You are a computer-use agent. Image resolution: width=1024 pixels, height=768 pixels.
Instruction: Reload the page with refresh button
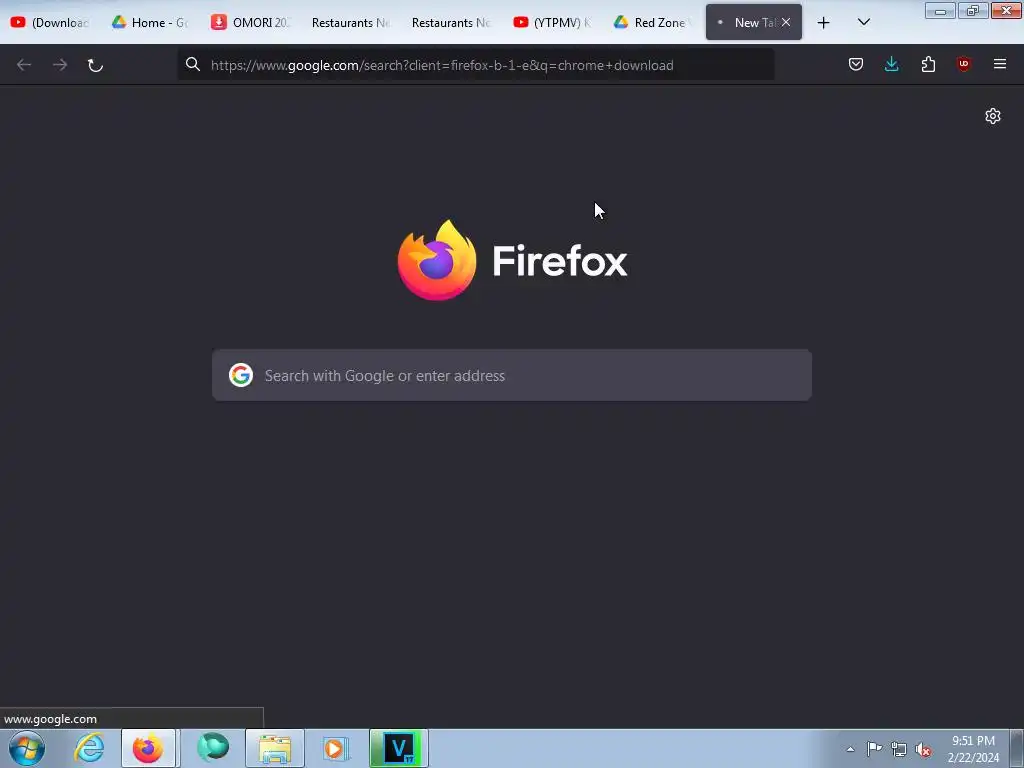point(95,65)
